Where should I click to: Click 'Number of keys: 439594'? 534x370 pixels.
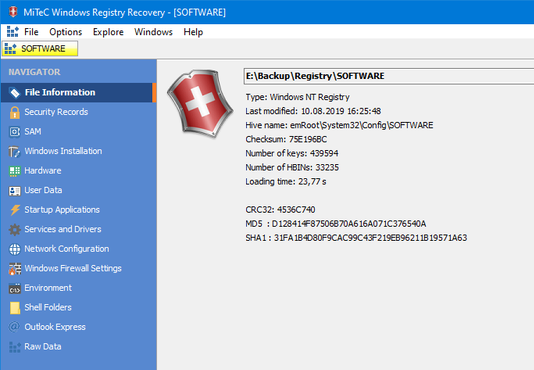pos(292,154)
